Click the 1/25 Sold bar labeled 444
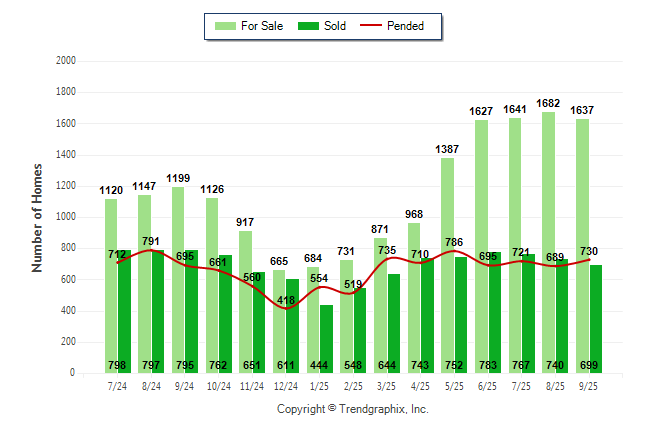Screen dimensions: 646x434 [x=326, y=340]
